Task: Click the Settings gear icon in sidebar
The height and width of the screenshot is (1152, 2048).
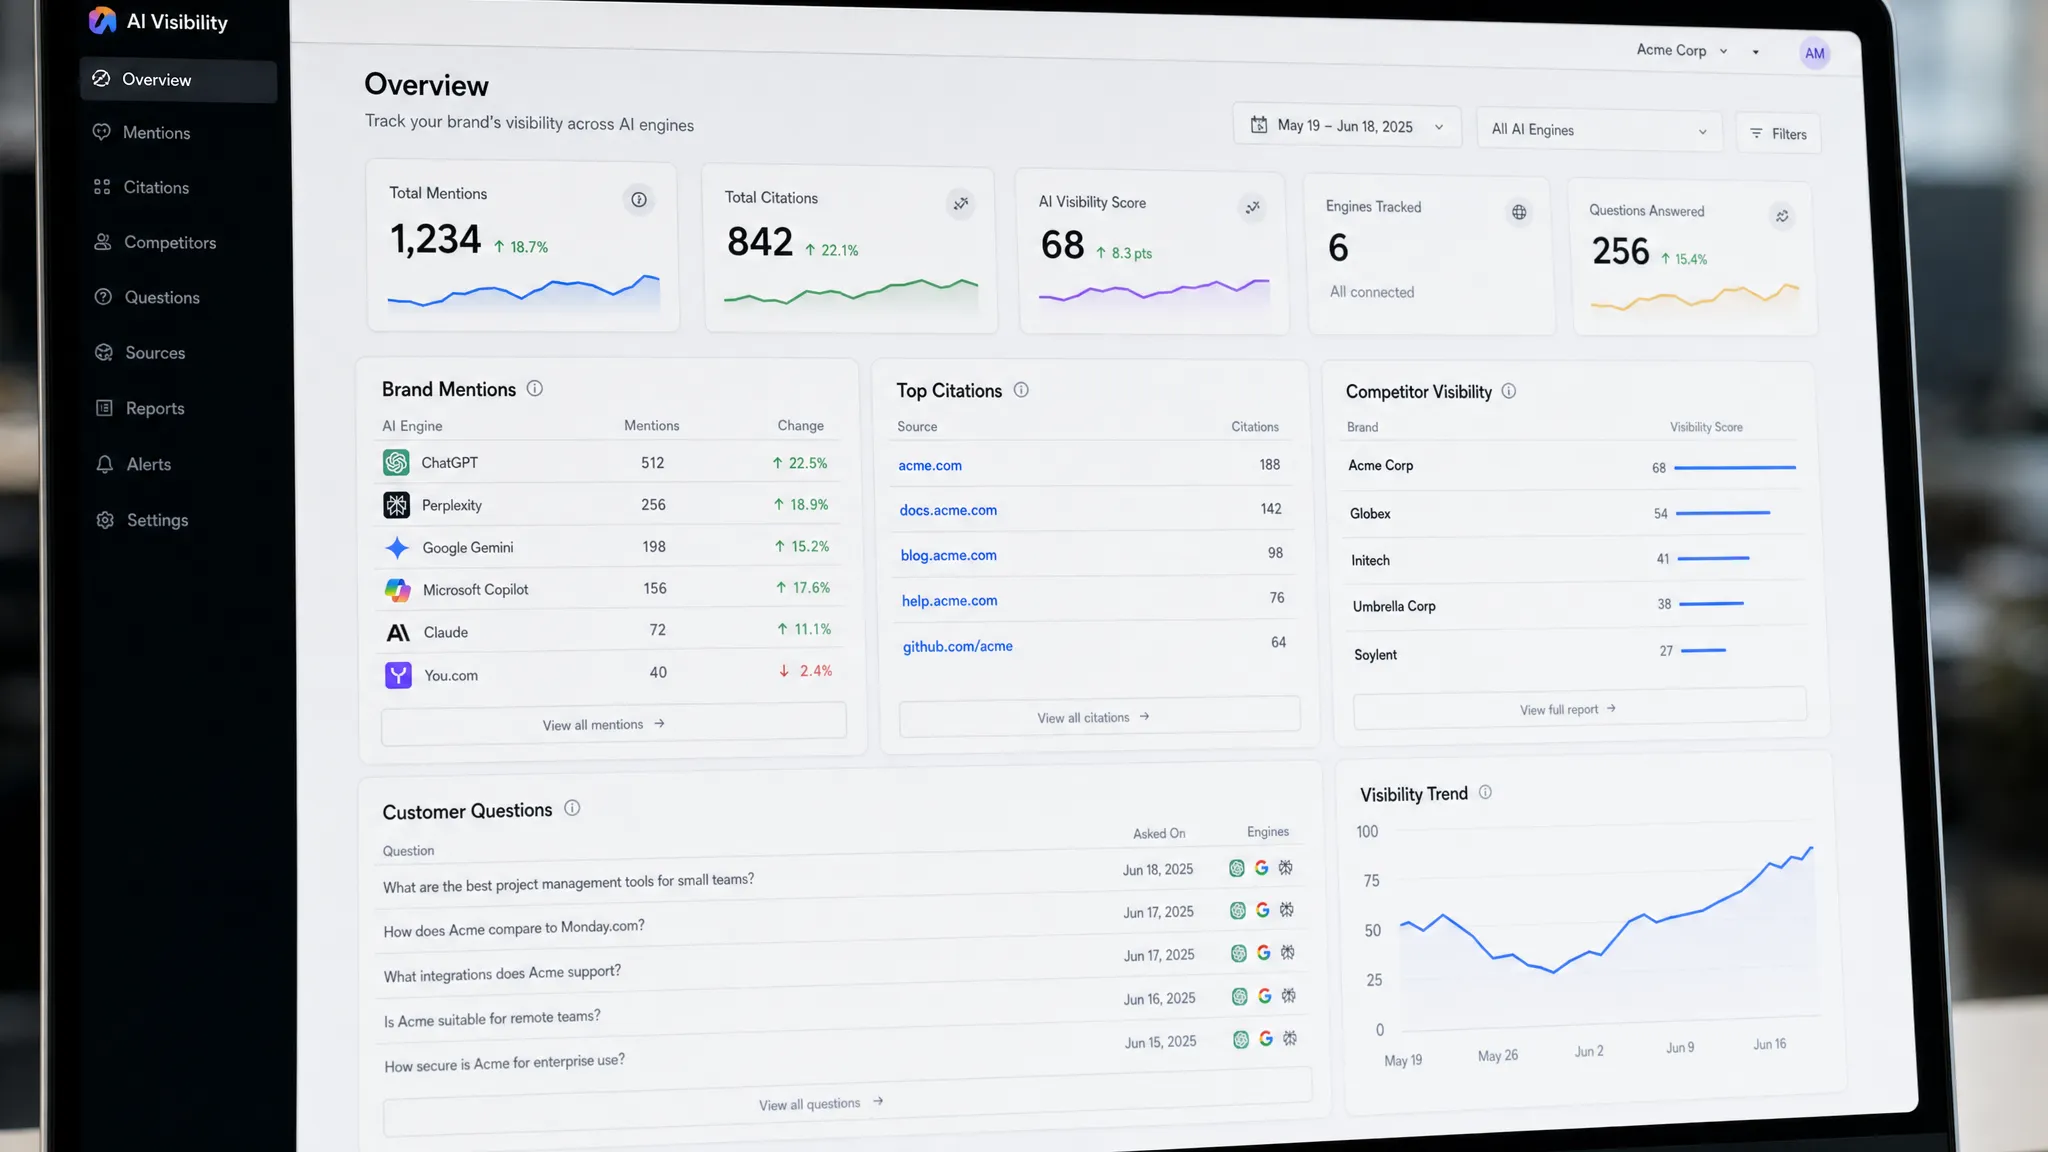Action: click(105, 520)
